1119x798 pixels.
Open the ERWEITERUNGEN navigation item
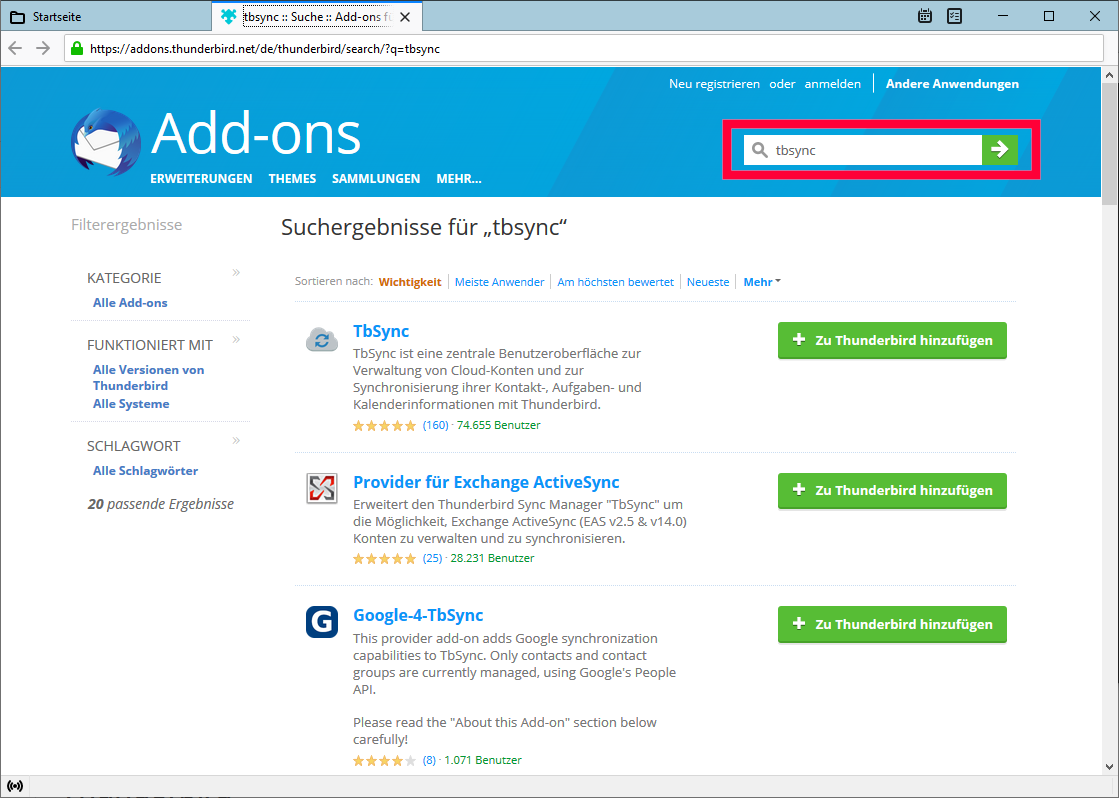(x=201, y=179)
